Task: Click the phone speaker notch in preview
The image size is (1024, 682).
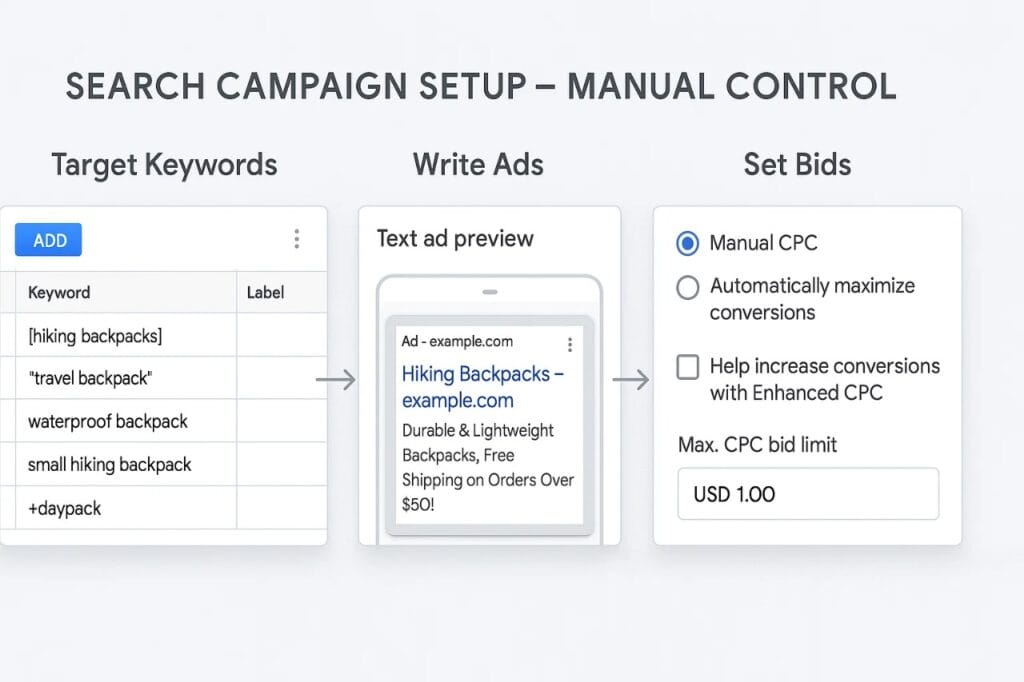Action: (490, 292)
